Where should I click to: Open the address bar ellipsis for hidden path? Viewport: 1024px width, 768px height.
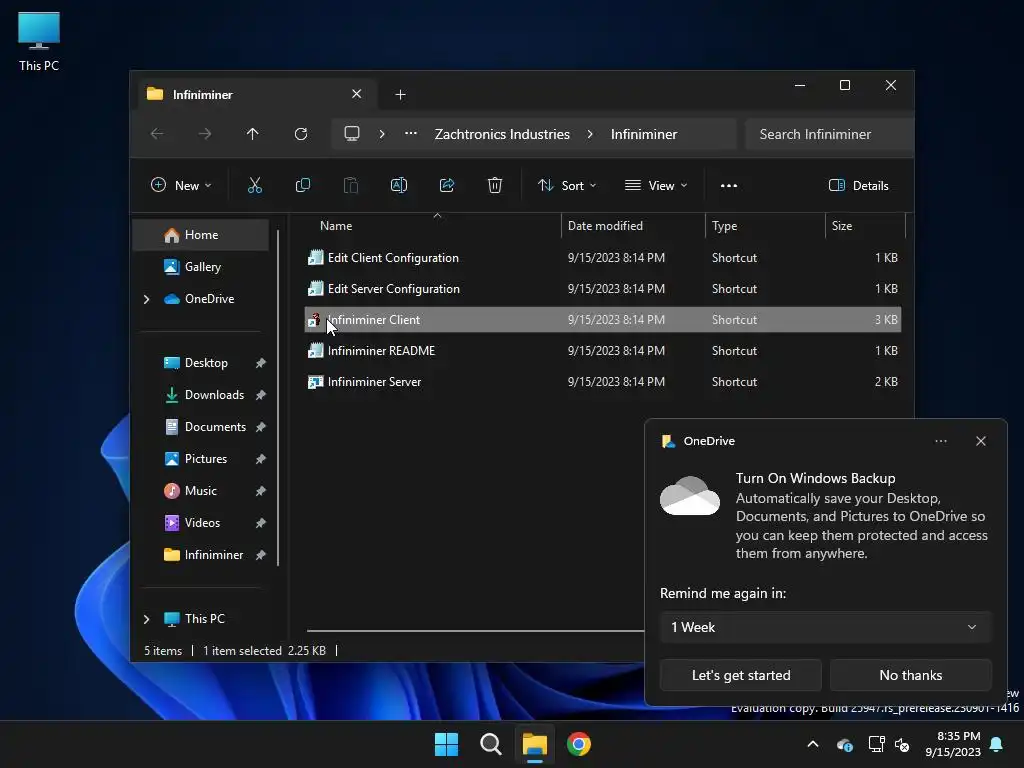(x=411, y=134)
